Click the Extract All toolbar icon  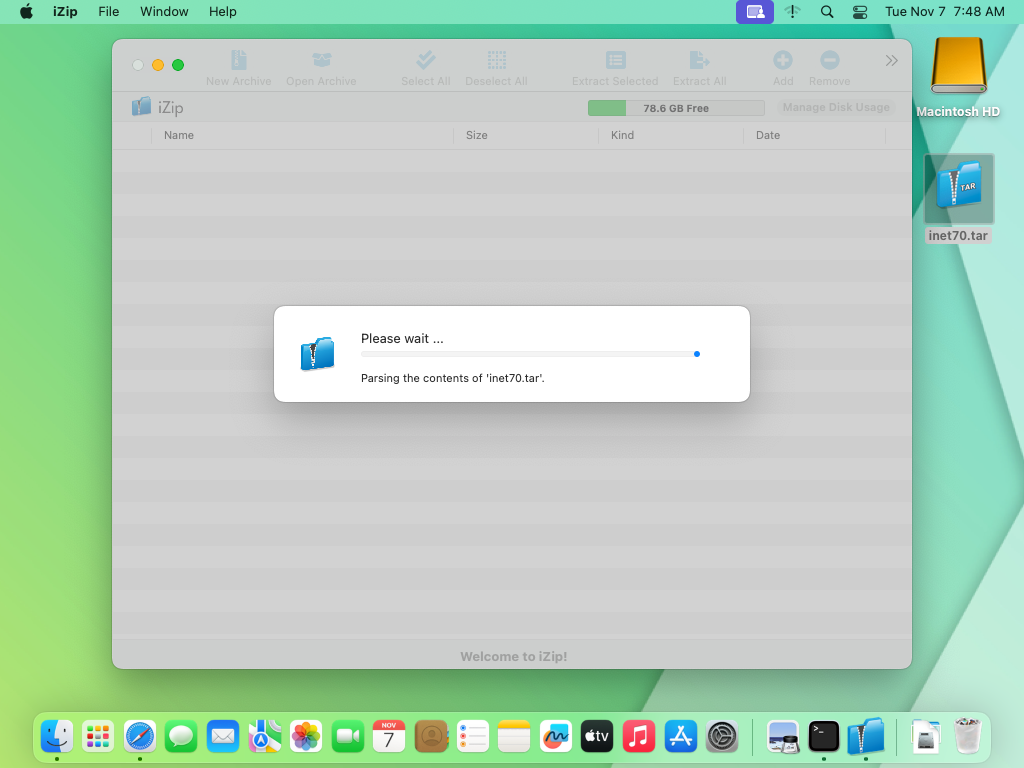tap(699, 60)
